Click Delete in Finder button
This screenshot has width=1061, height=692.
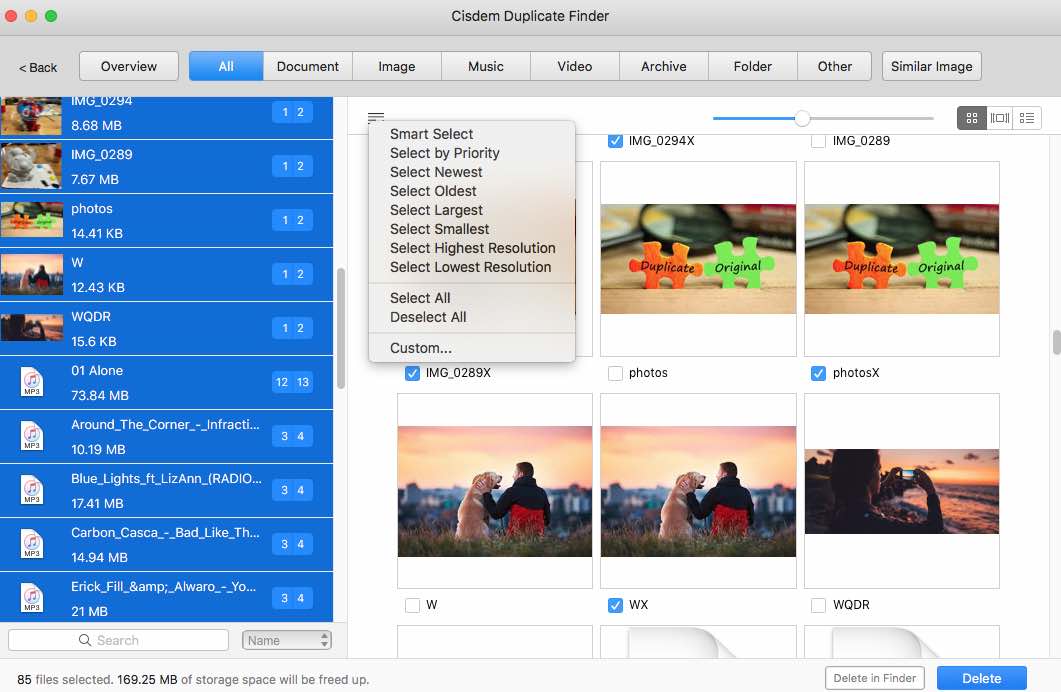[x=874, y=678]
